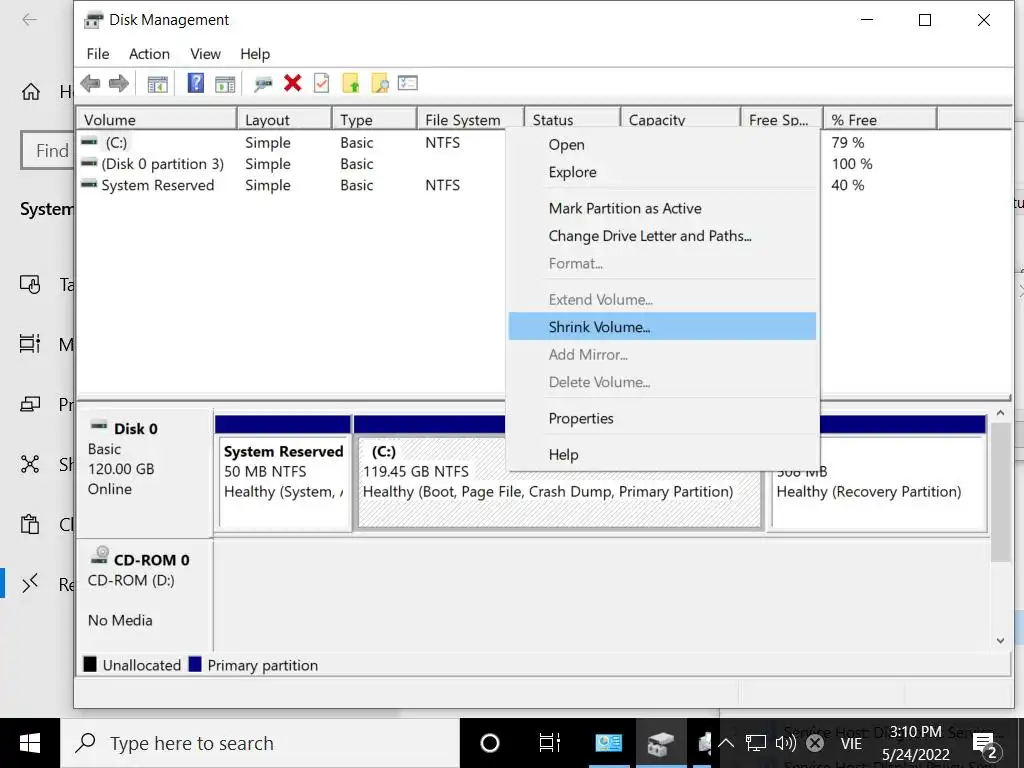This screenshot has height=768, width=1024.
Task: Sort by the Capacity column header
Action: click(680, 120)
